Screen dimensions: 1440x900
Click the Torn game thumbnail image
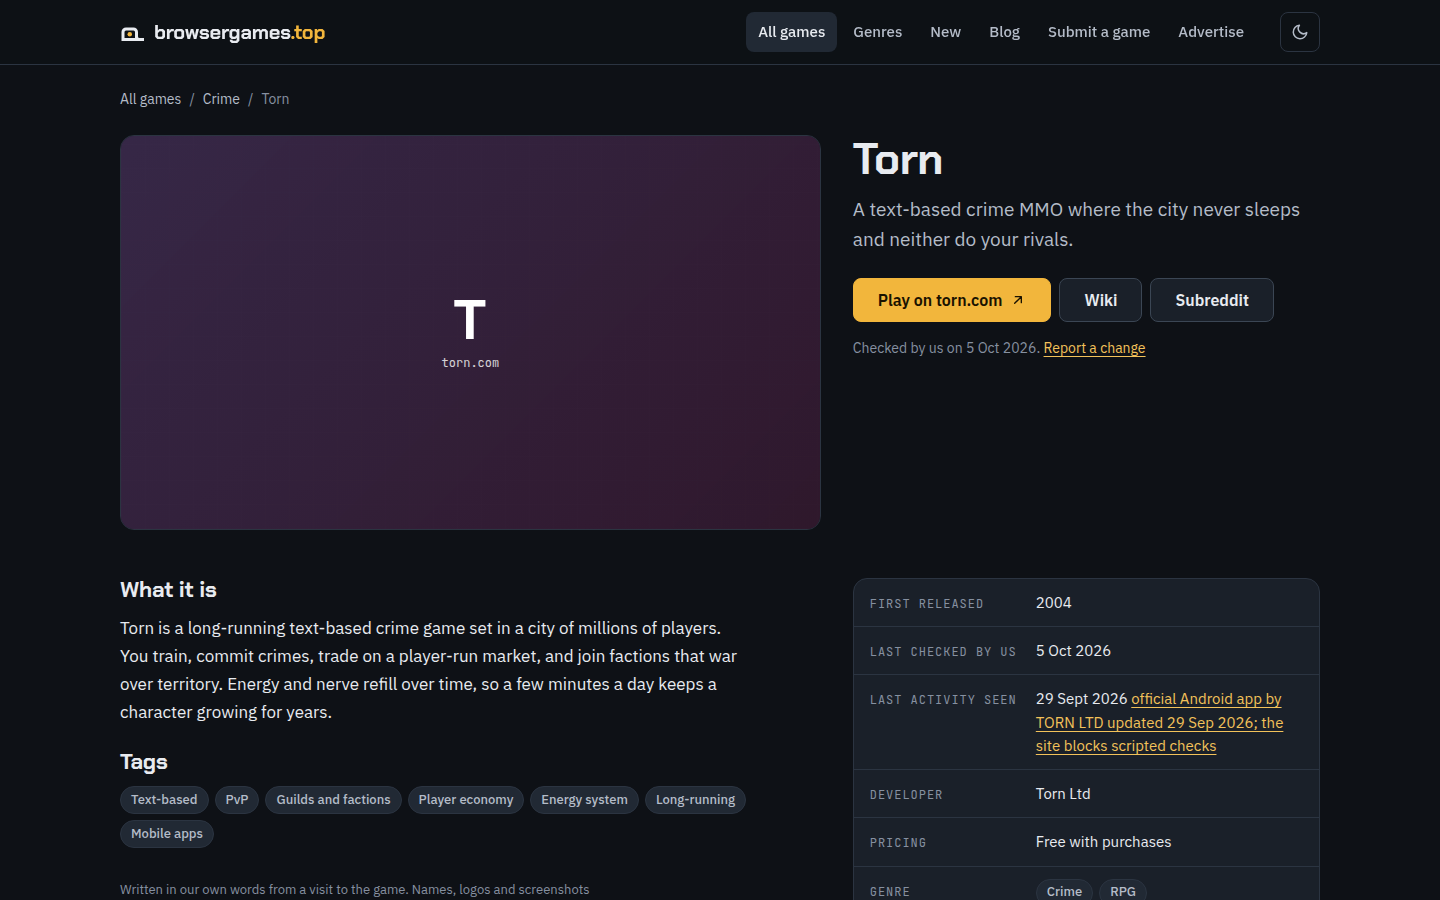(x=470, y=332)
